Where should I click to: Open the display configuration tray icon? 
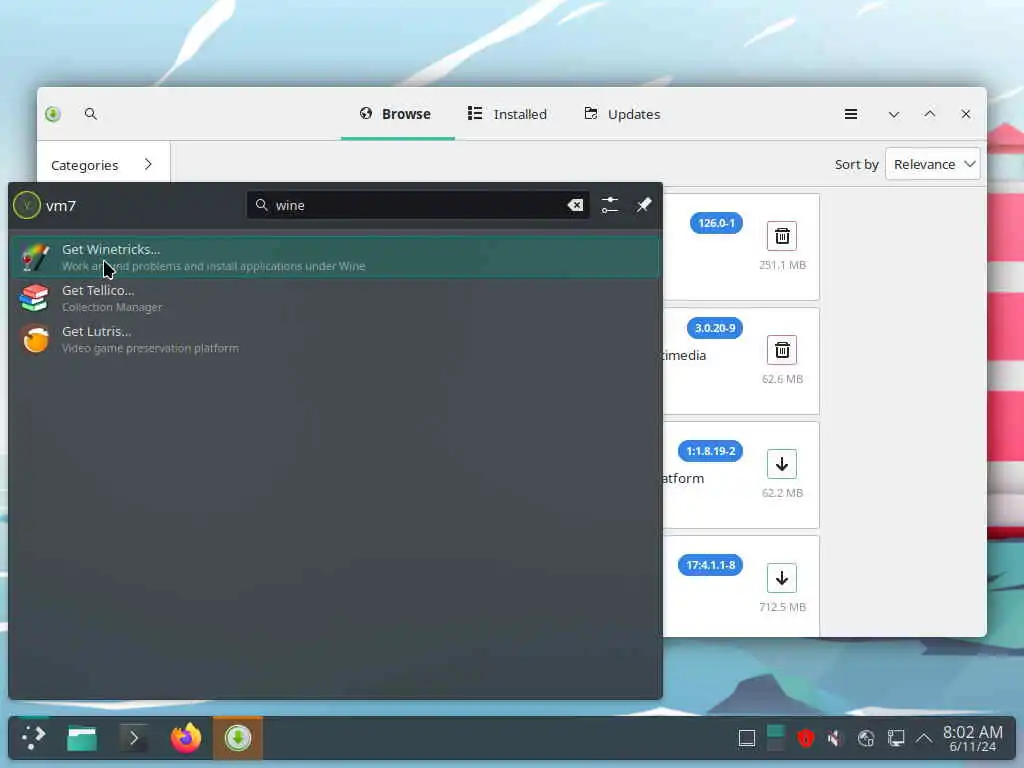(x=895, y=739)
